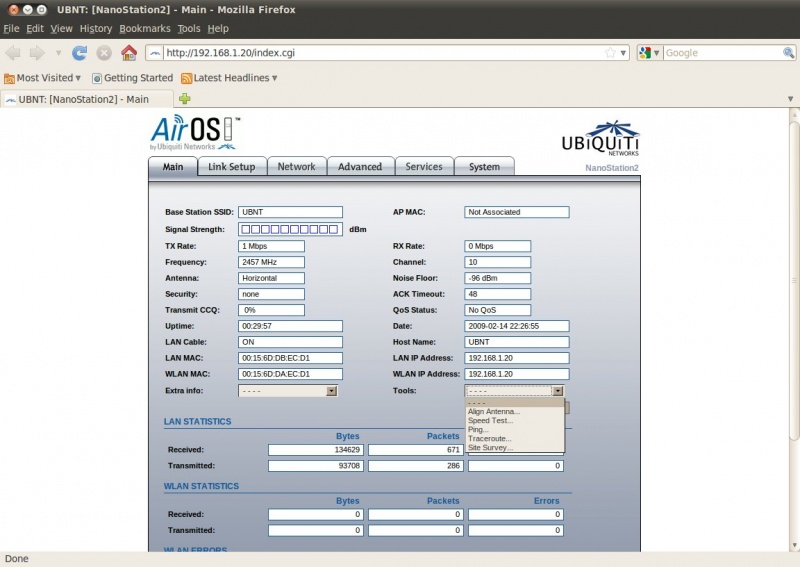The width and height of the screenshot is (800, 567).
Task: Switch to the Link Setup tab
Action: (231, 167)
